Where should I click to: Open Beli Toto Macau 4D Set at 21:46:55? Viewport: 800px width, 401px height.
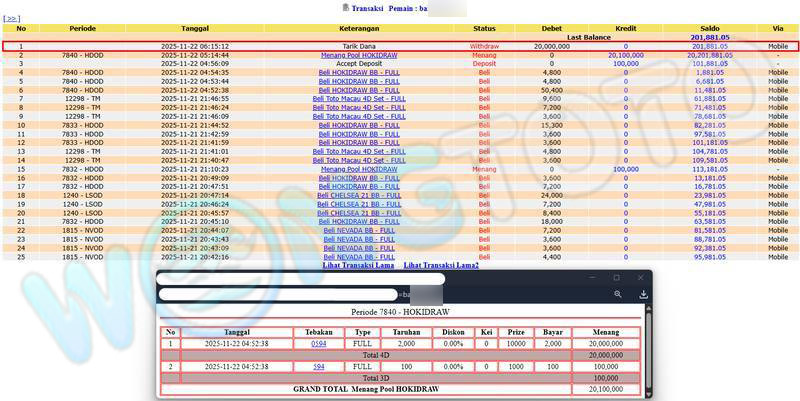pyautogui.click(x=359, y=99)
